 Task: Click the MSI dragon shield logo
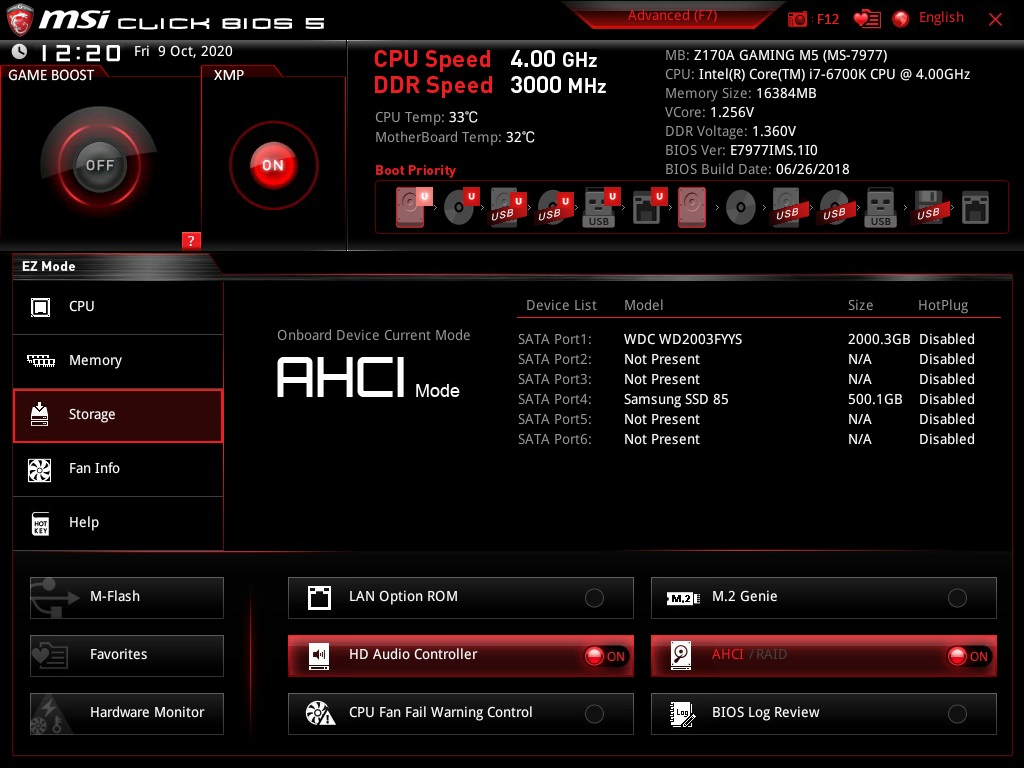click(20, 21)
